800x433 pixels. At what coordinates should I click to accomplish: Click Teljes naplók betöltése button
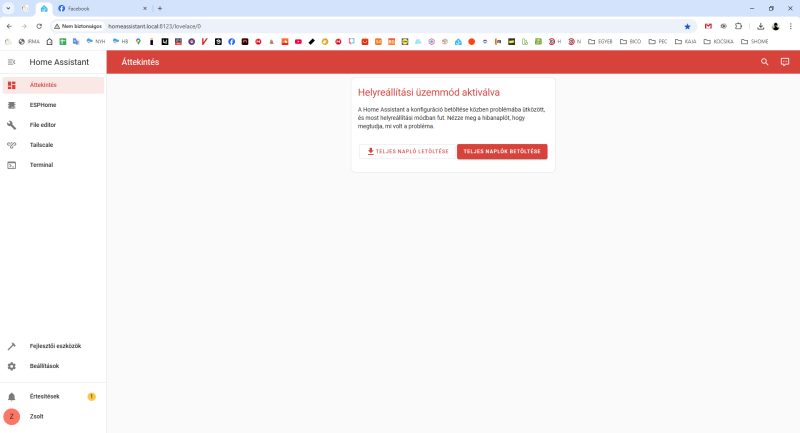pos(502,151)
